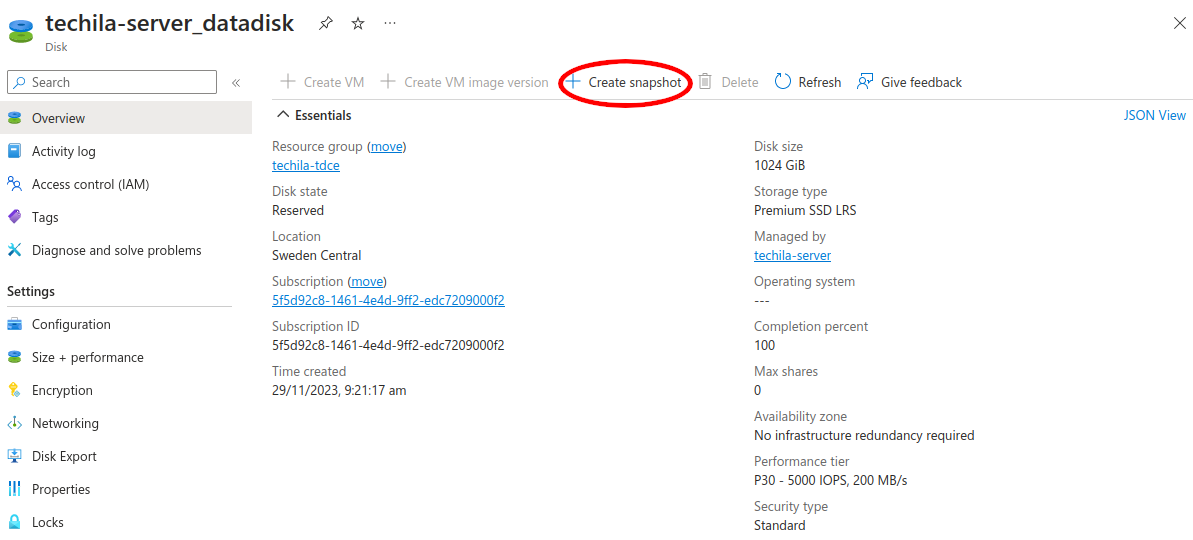
Task: Open the JSON View link
Action: coord(1154,115)
